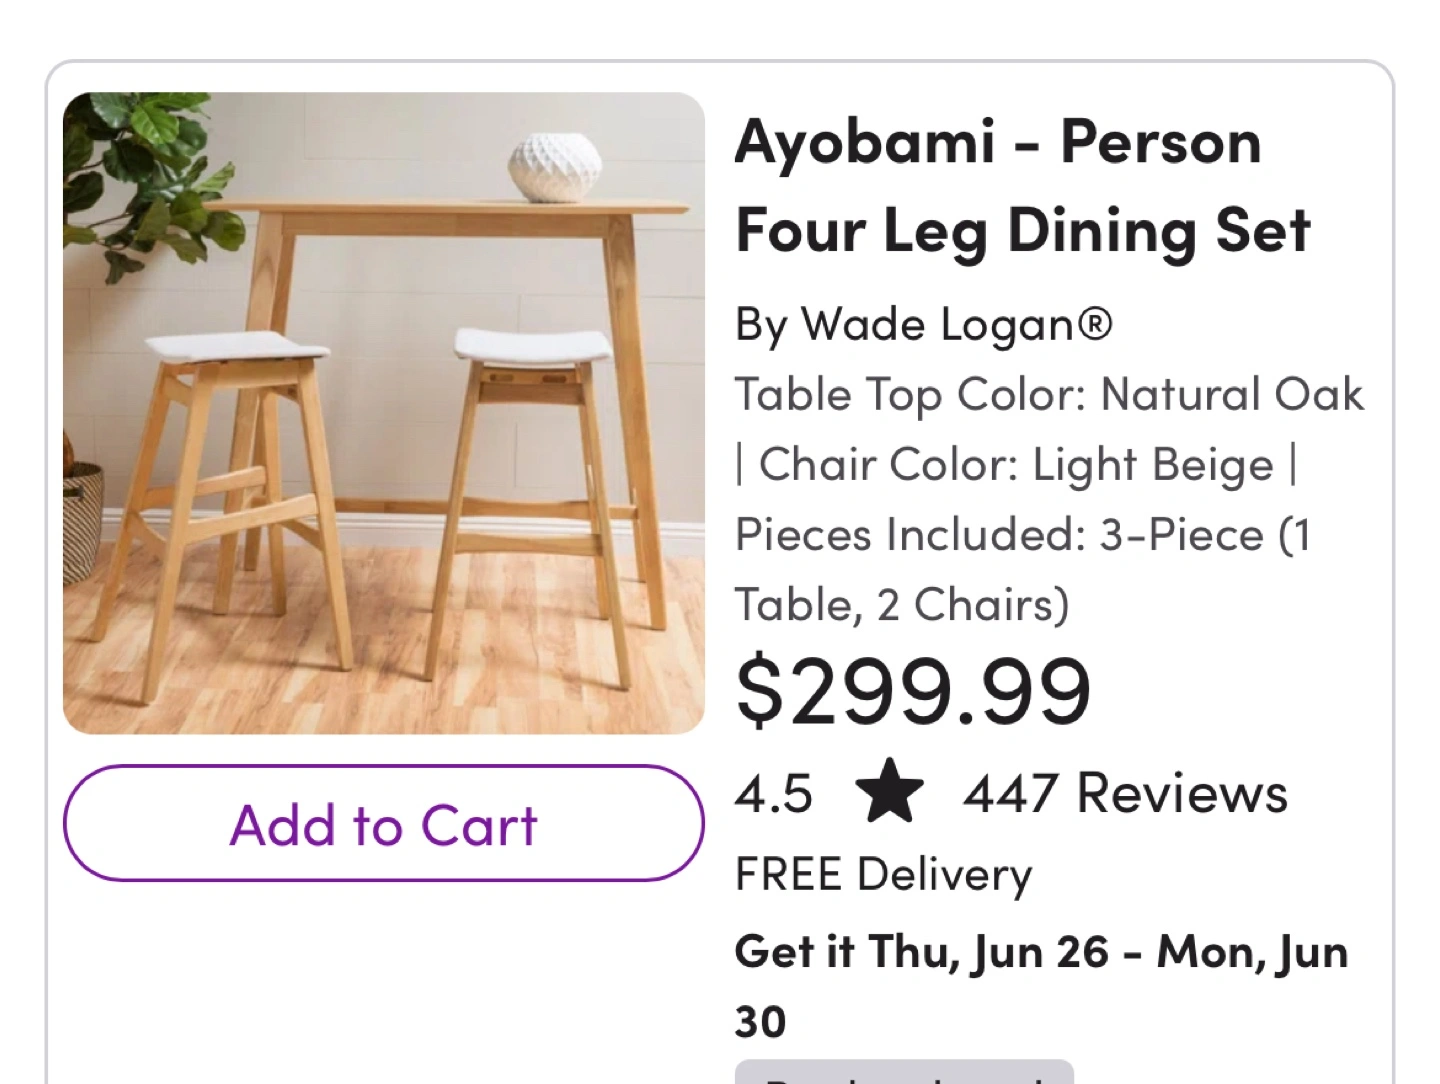Viewport: 1440px width, 1084px height.
Task: Open the dining set product photo
Action: pos(384,413)
